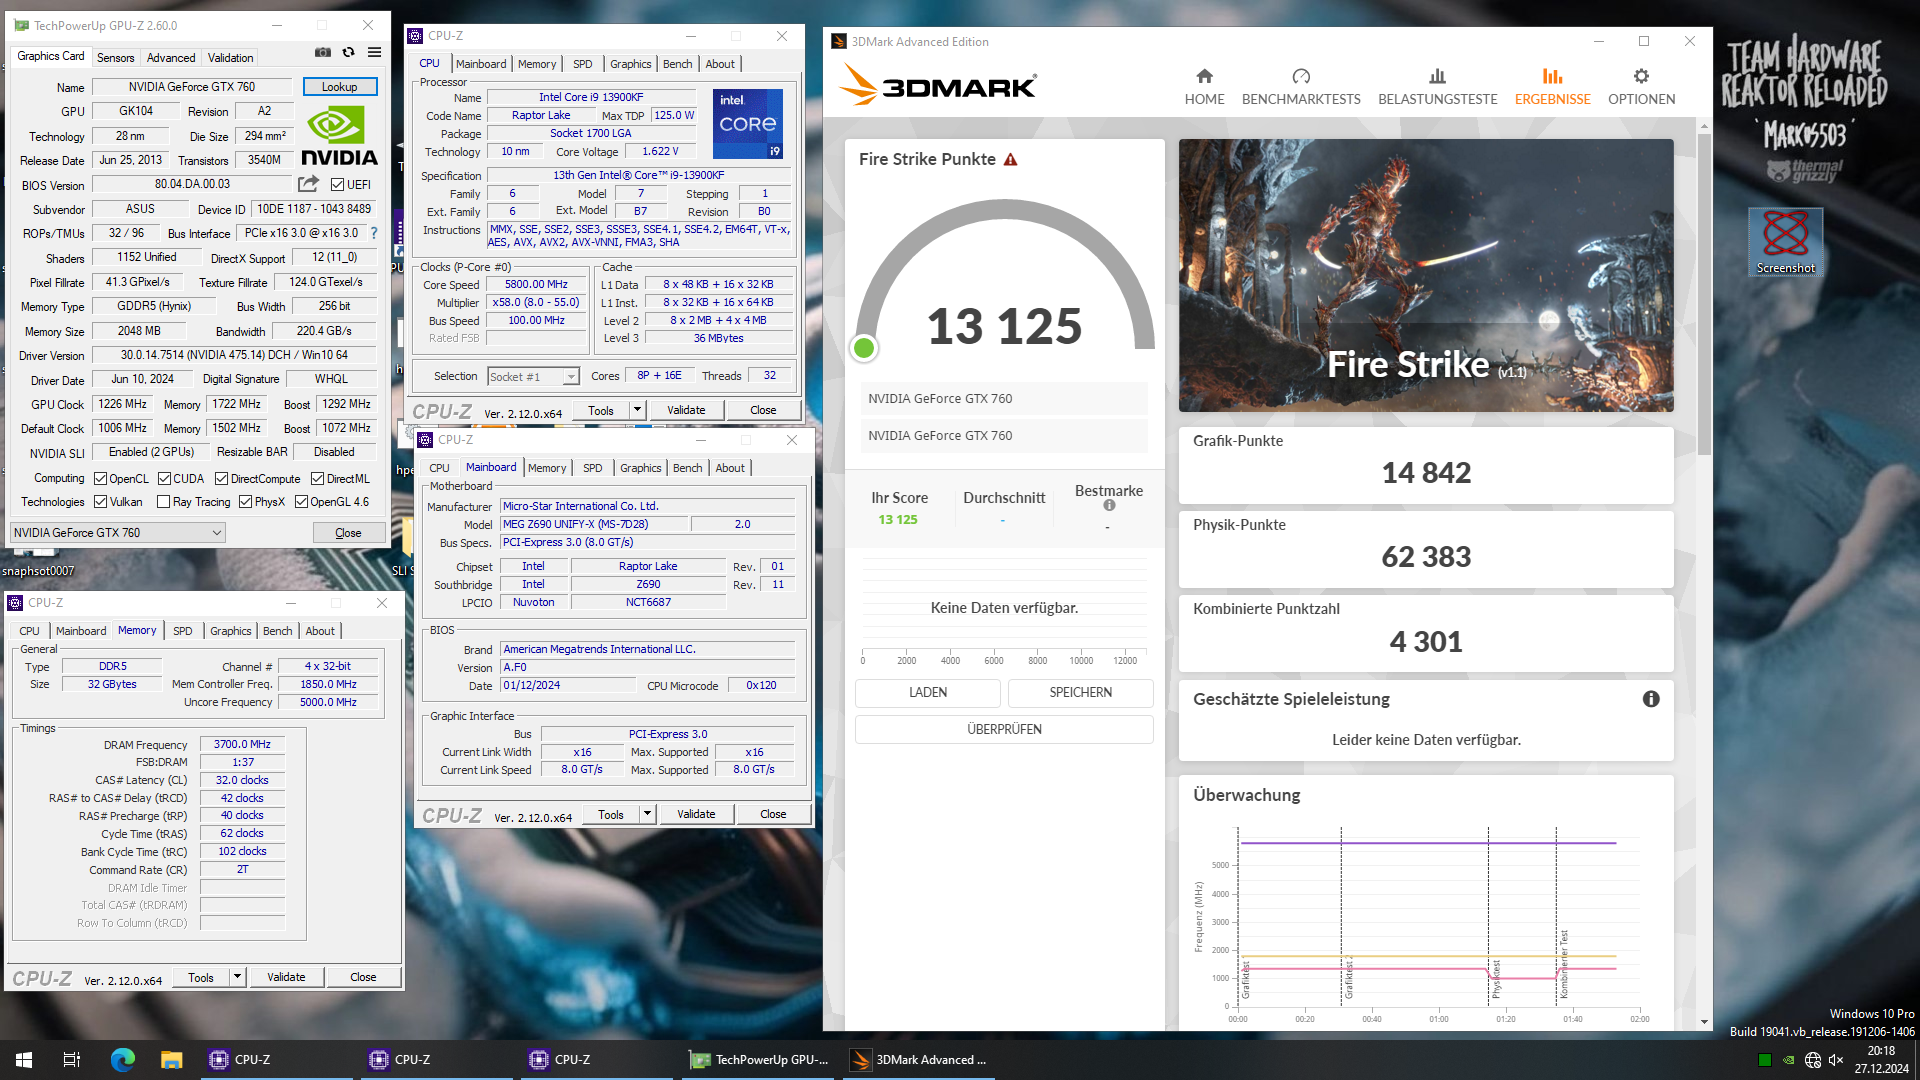Click the muted volume tray icon
Viewport: 1920px width, 1080px height.
coord(1836,1060)
